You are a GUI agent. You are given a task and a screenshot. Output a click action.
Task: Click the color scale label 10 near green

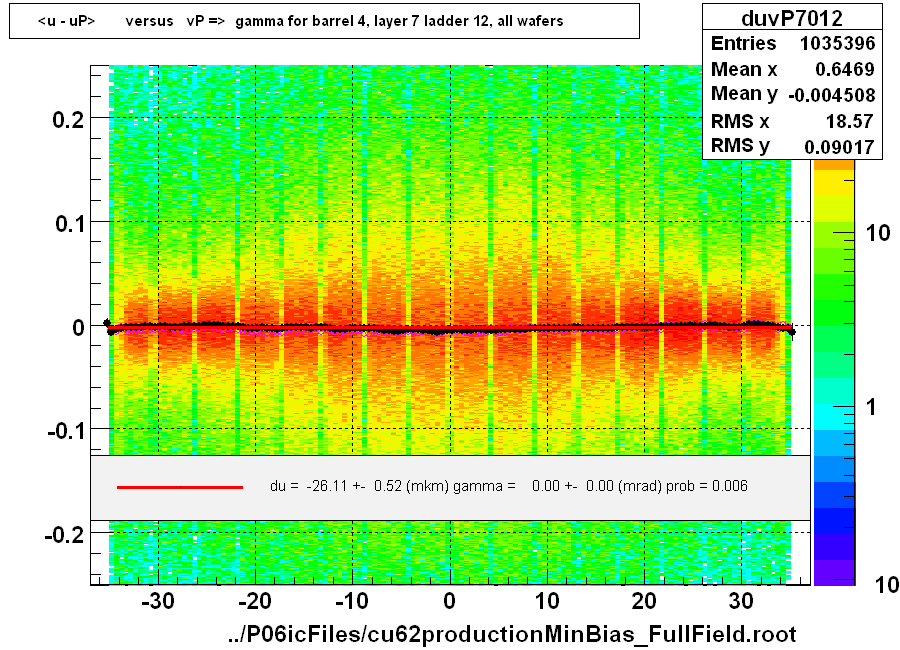[878, 233]
